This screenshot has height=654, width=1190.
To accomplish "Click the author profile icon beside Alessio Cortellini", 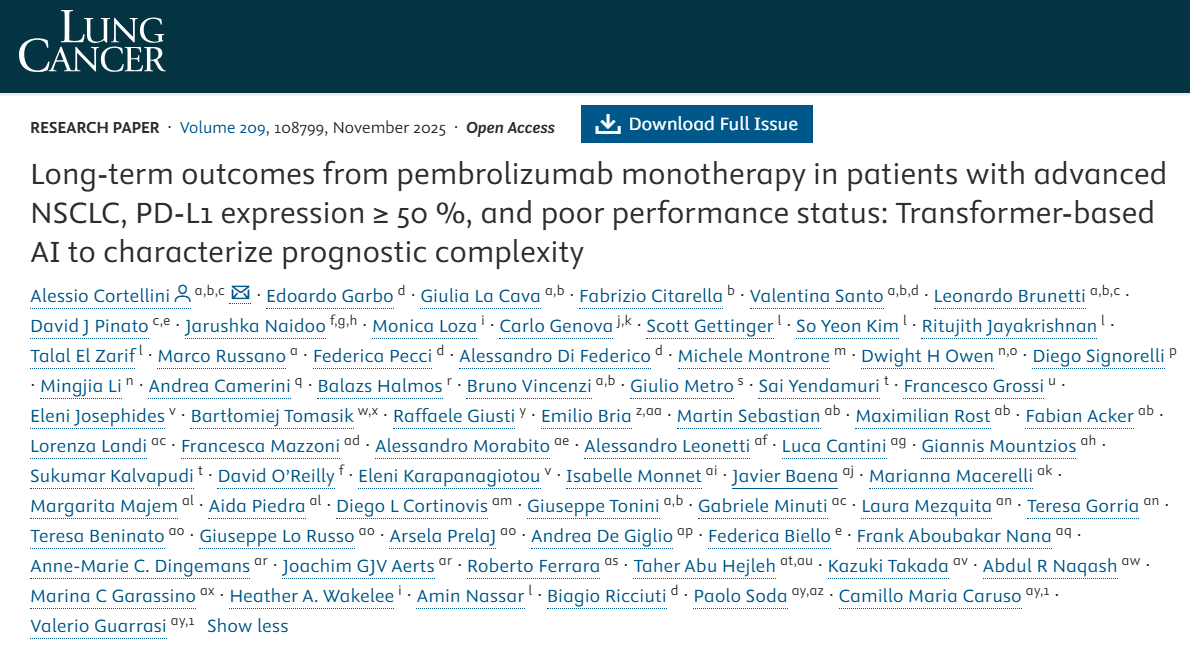I will click(x=182, y=295).
